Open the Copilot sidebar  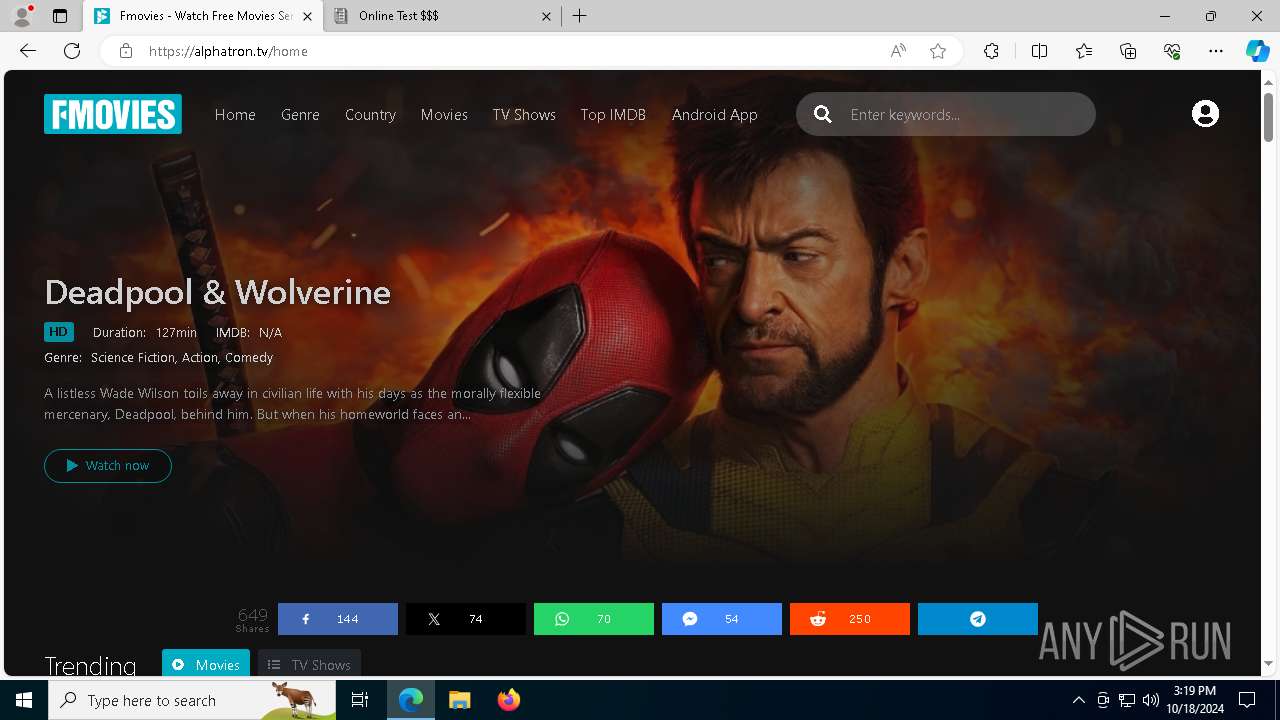click(1257, 51)
